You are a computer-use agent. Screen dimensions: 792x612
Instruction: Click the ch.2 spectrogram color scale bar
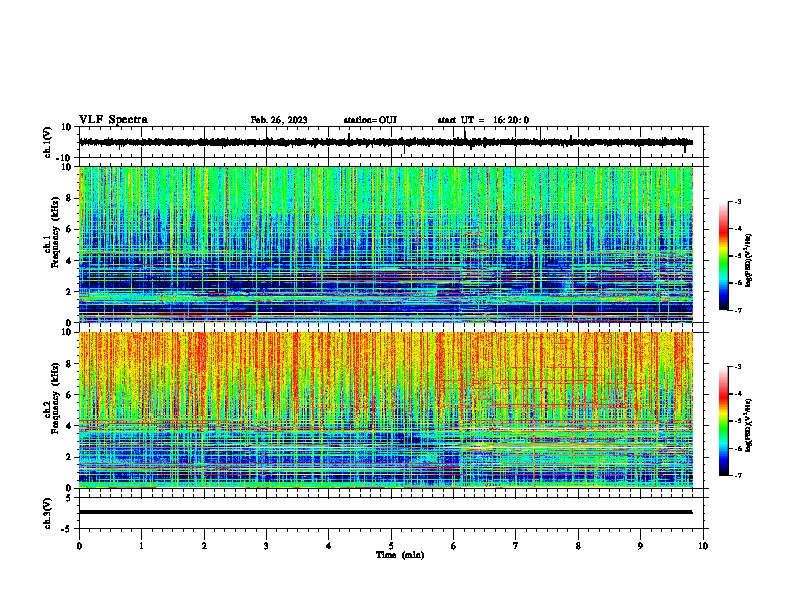[723, 421]
